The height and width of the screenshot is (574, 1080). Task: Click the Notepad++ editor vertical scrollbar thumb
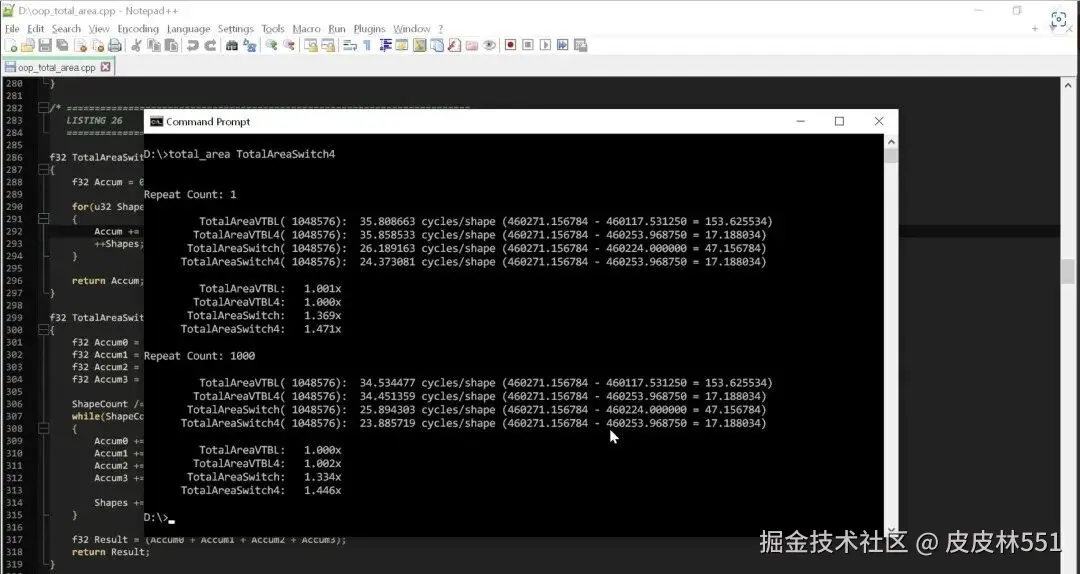pyautogui.click(x=1068, y=271)
